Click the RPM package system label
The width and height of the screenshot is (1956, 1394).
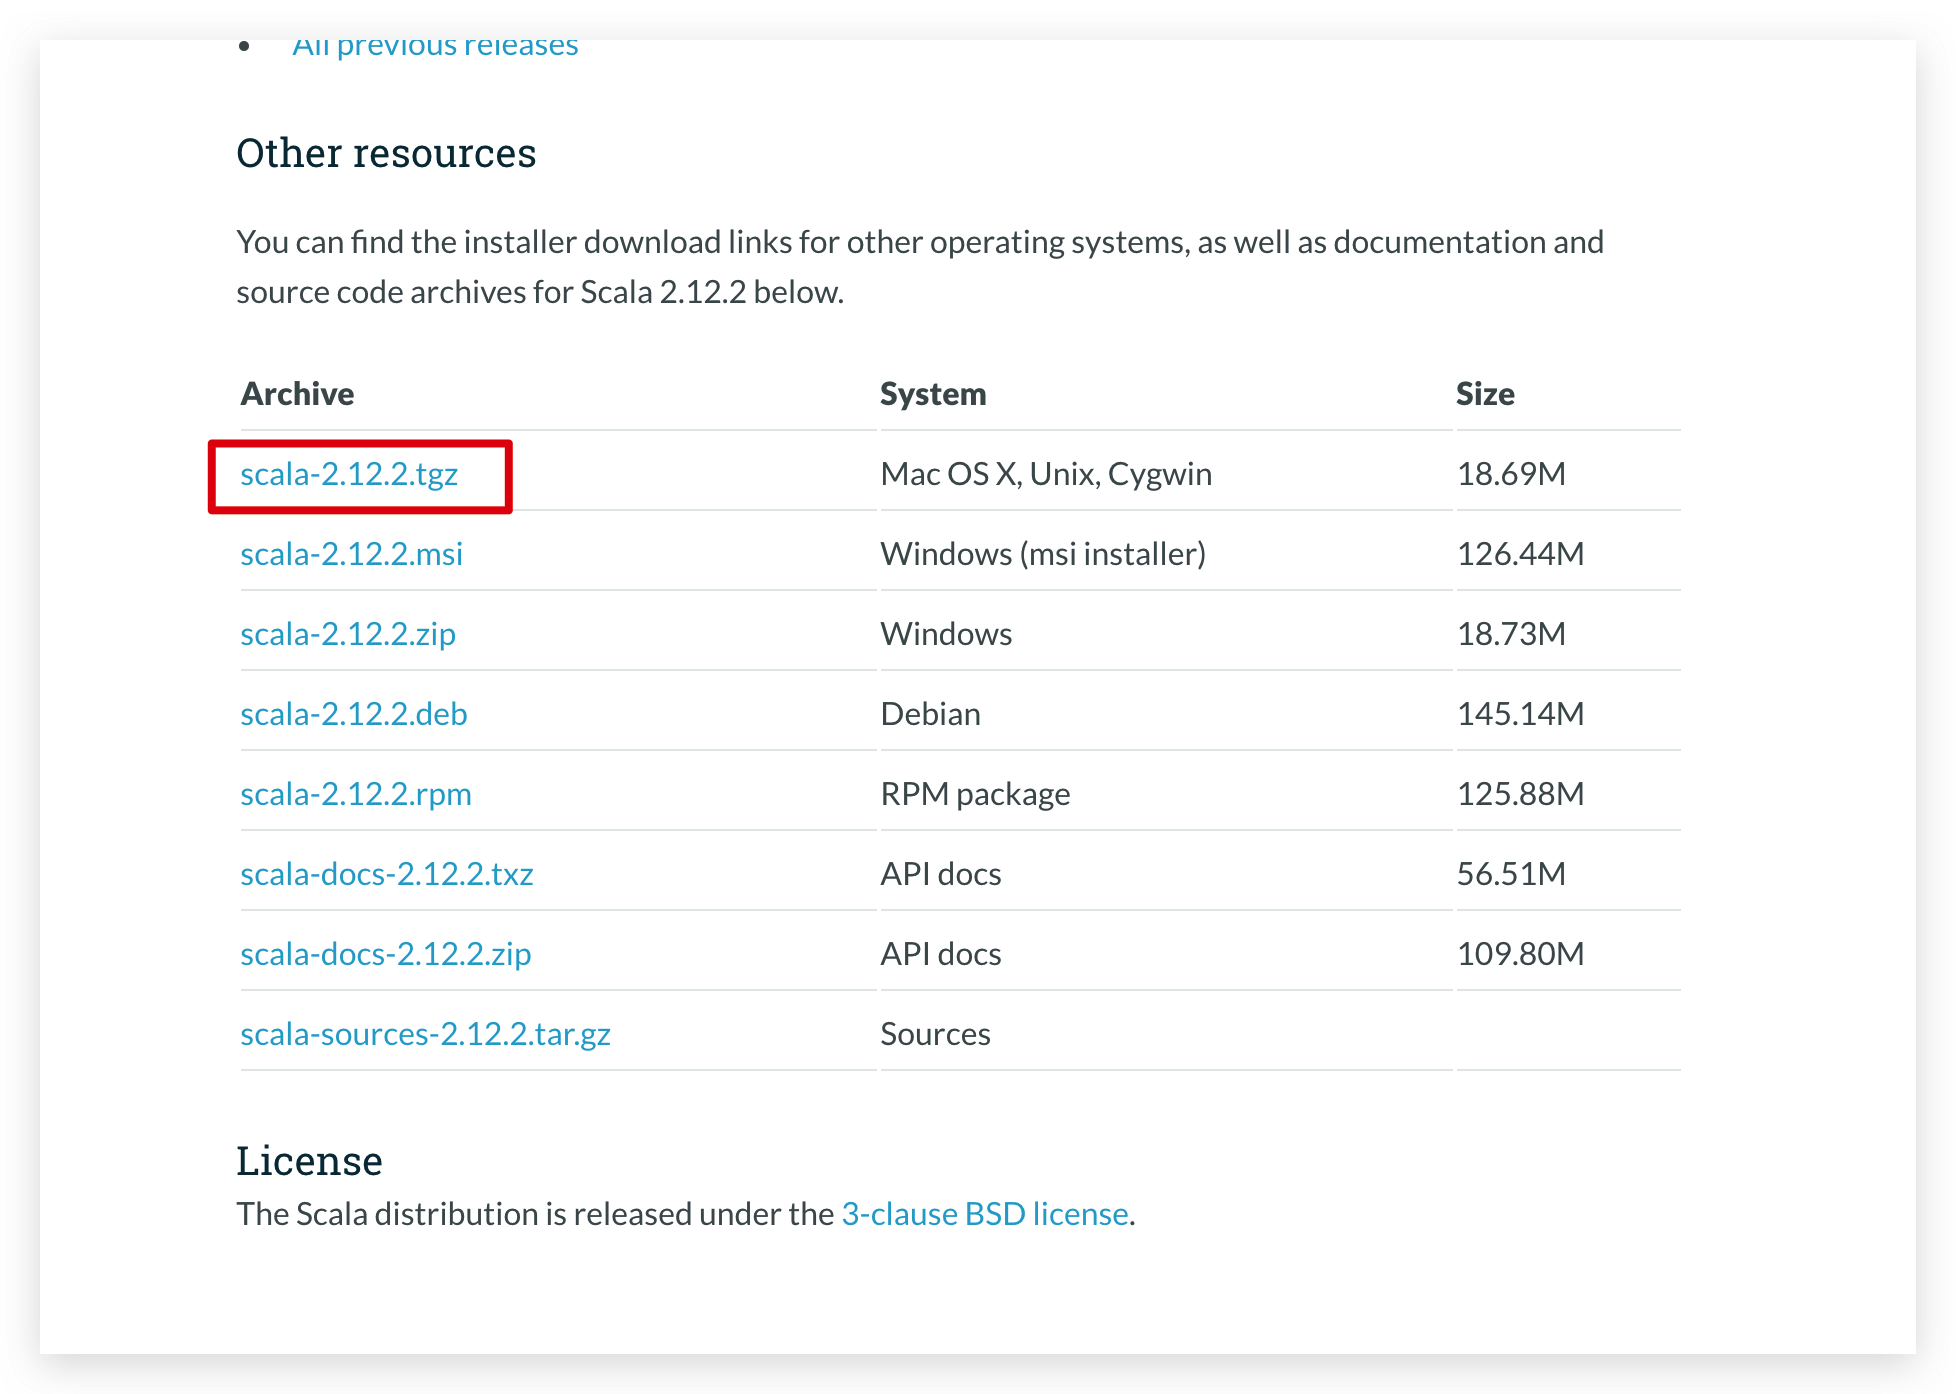(x=974, y=793)
